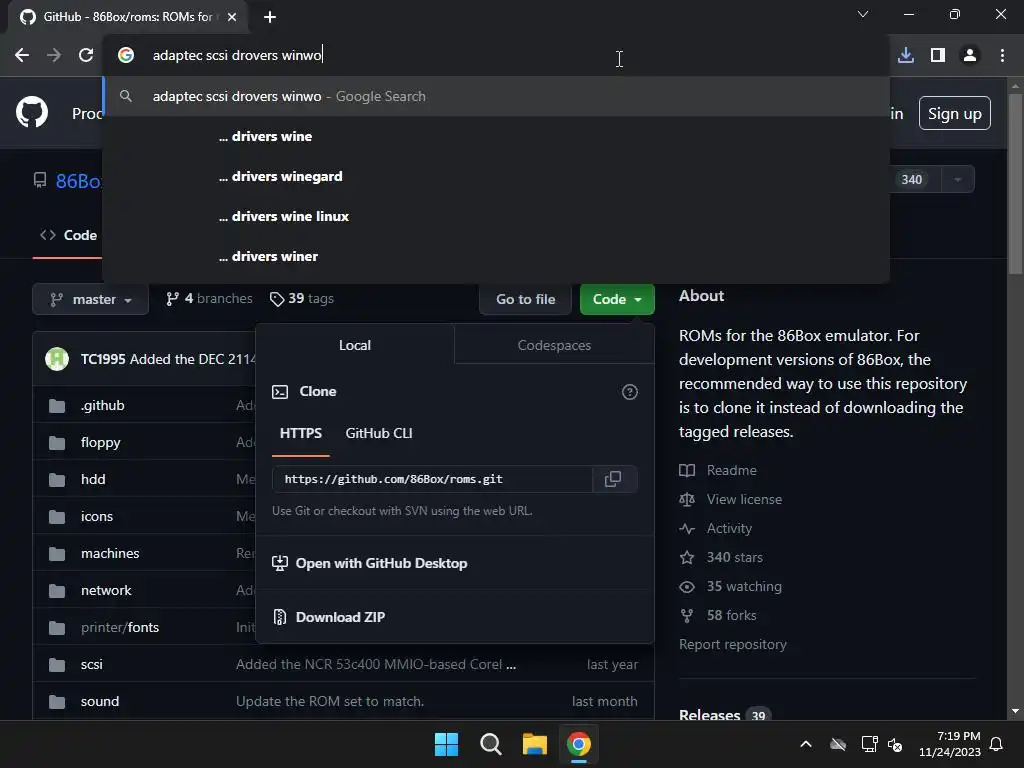Click the hdd folder icon
The width and height of the screenshot is (1024, 768).
(x=57, y=480)
